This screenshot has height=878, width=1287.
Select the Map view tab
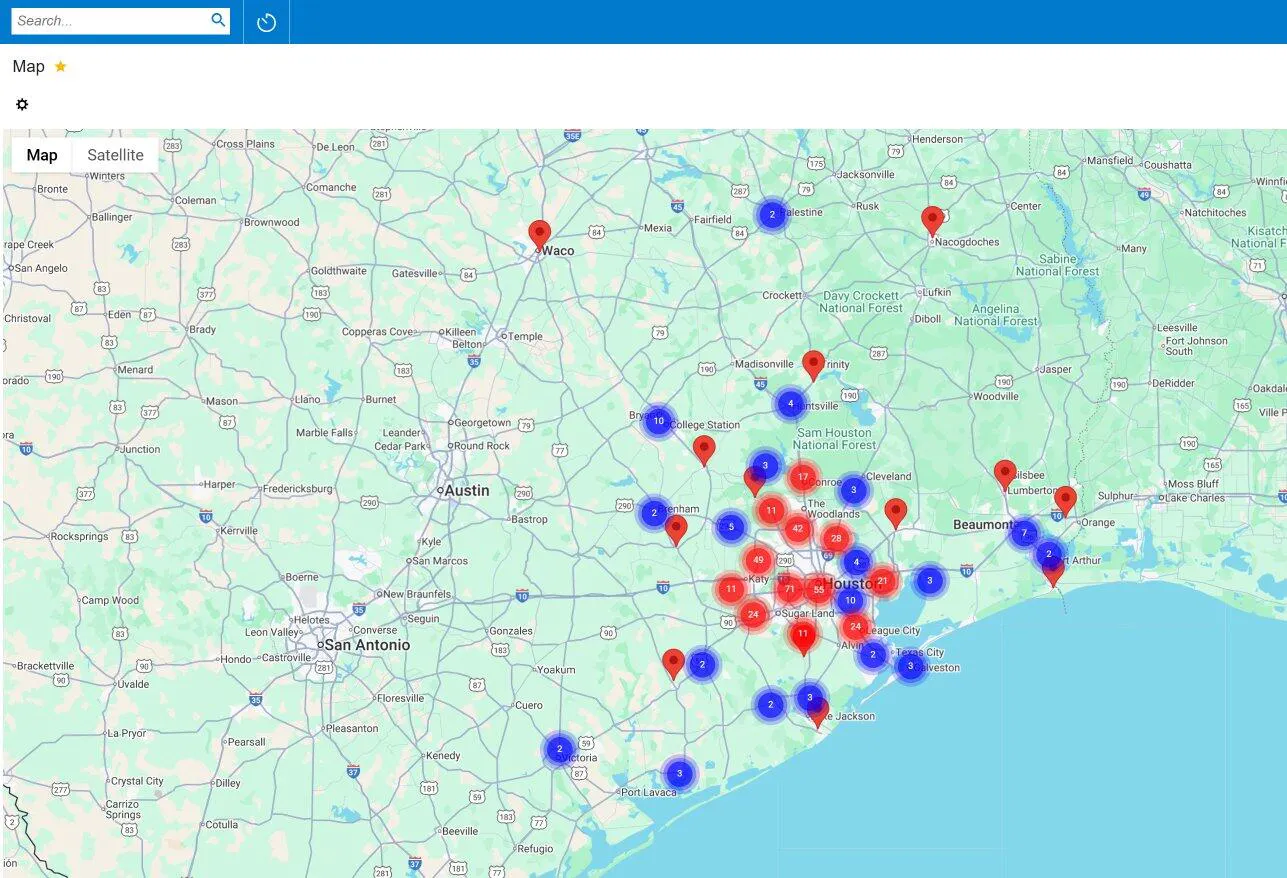(x=42, y=155)
